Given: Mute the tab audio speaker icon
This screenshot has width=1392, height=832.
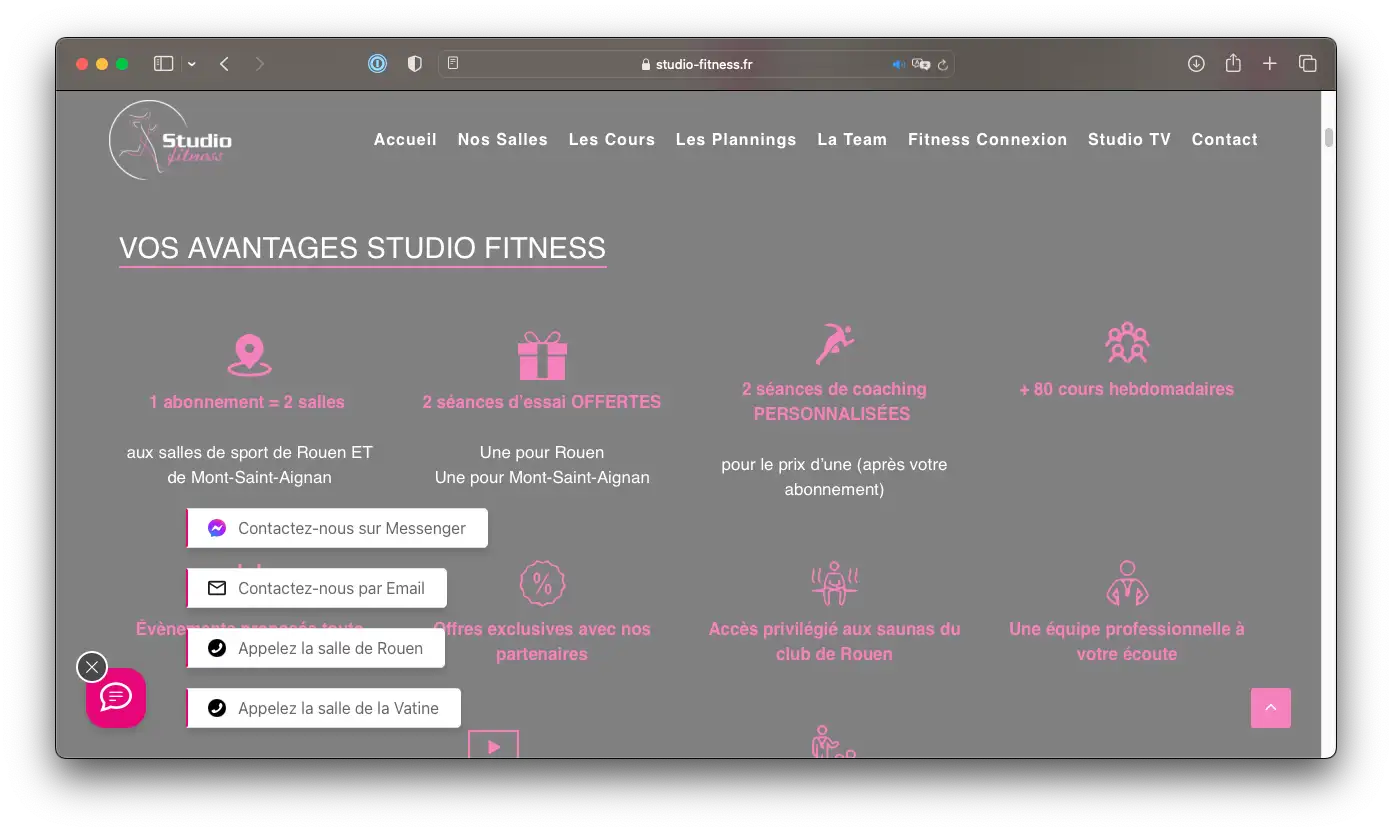Looking at the screenshot, I should [x=898, y=65].
